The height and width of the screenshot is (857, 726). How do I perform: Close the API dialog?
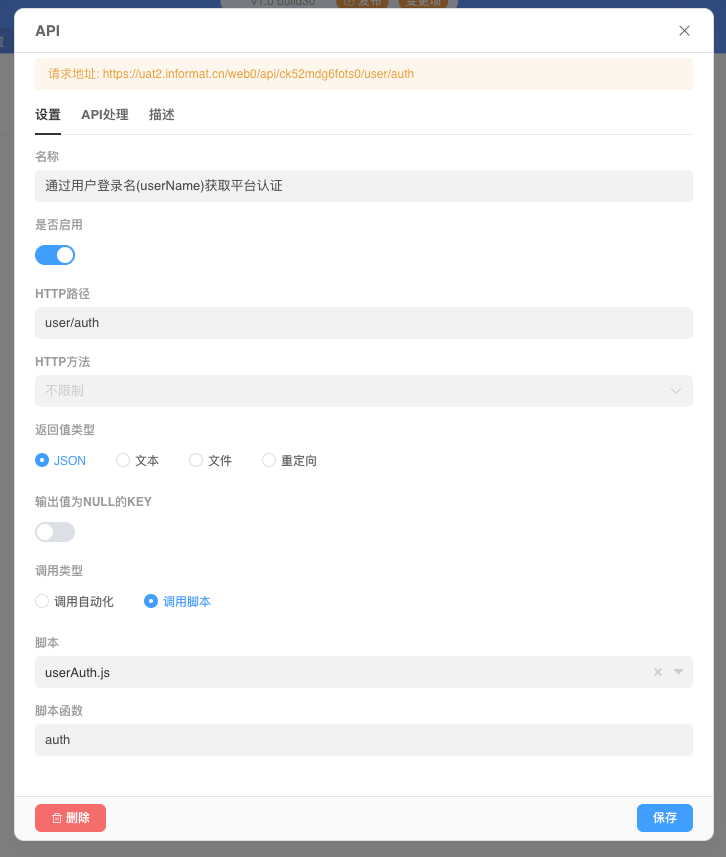(684, 31)
